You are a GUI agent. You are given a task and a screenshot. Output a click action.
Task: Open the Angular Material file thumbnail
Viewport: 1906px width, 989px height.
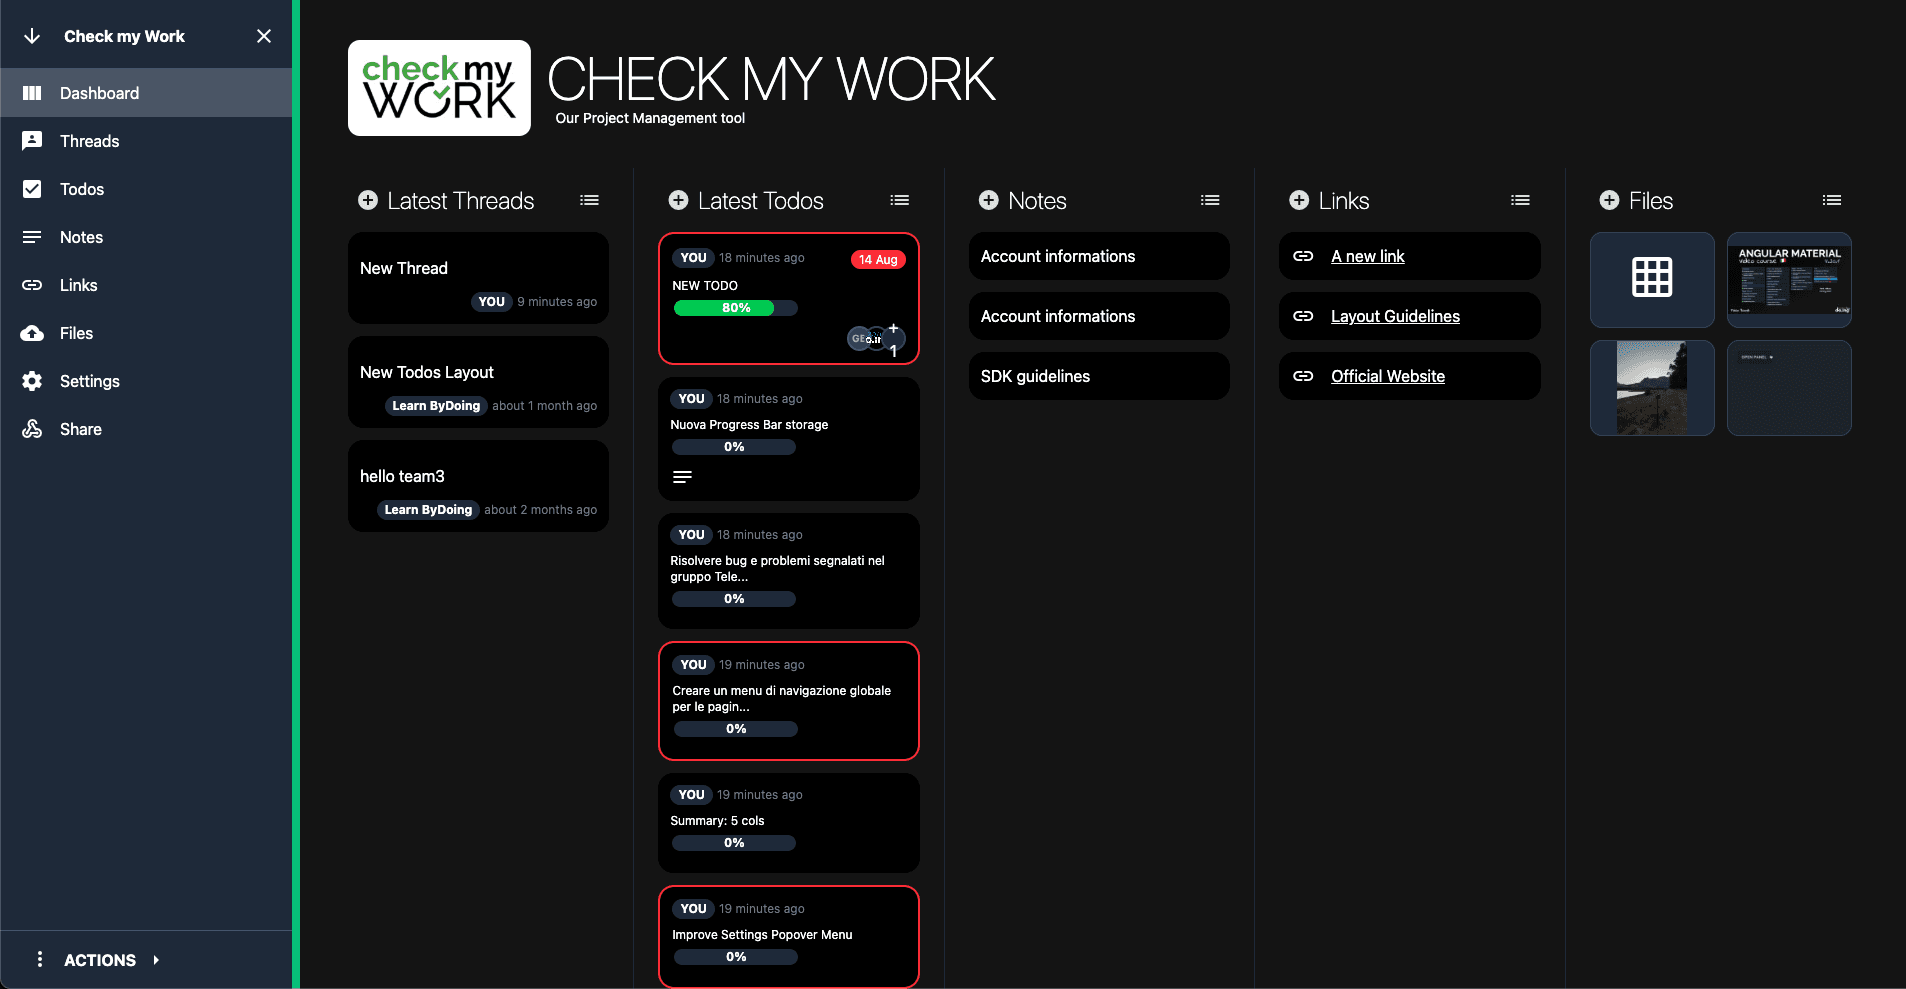[x=1789, y=280]
